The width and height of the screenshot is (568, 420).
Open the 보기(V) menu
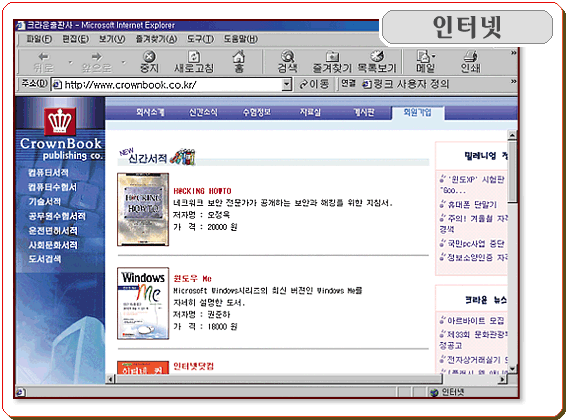[112, 39]
